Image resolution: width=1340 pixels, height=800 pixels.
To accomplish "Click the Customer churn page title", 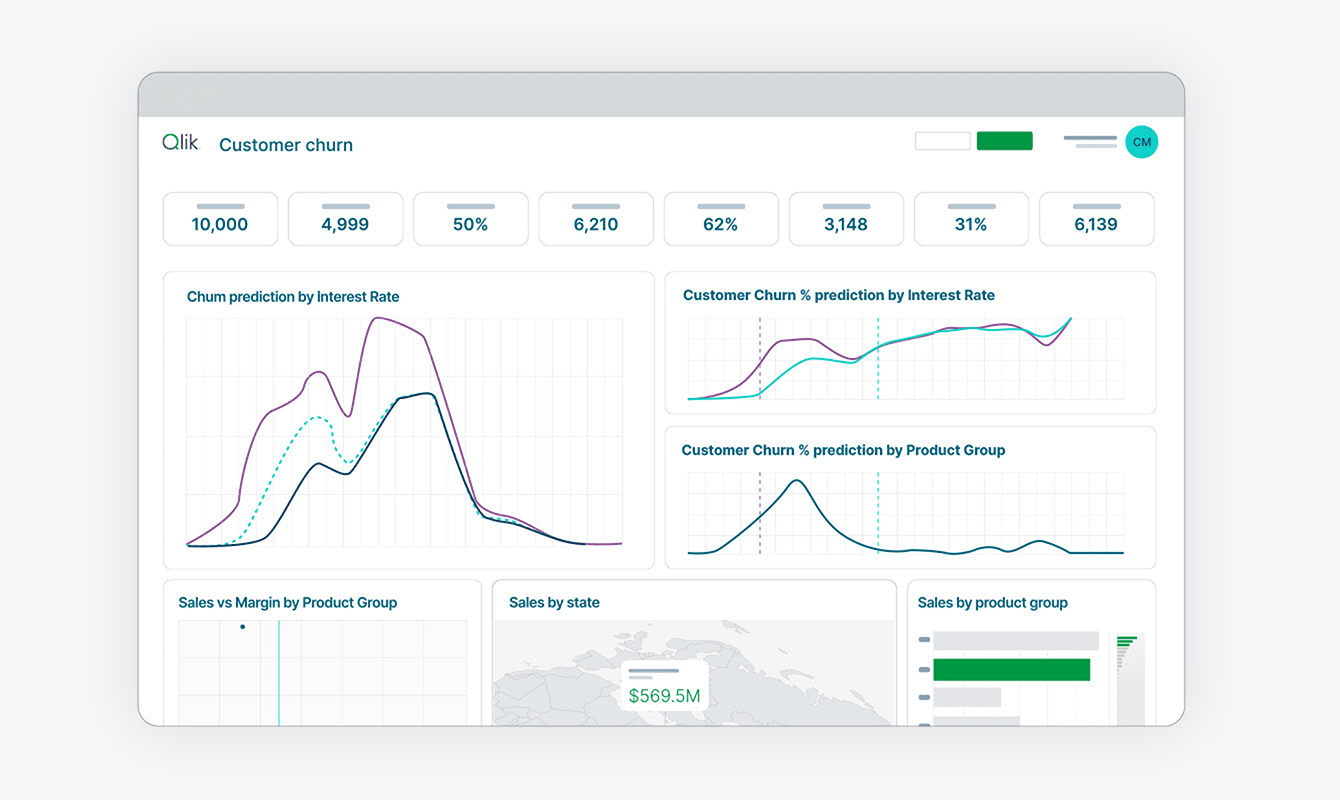I will point(286,145).
